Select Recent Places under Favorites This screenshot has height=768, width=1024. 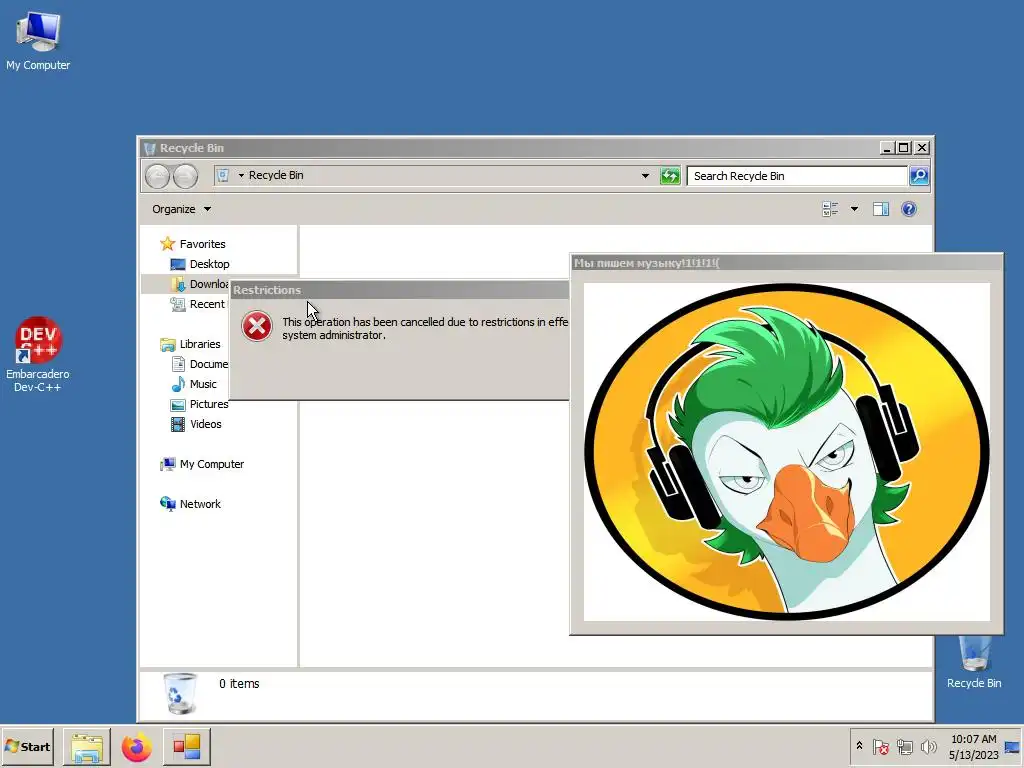tap(199, 304)
